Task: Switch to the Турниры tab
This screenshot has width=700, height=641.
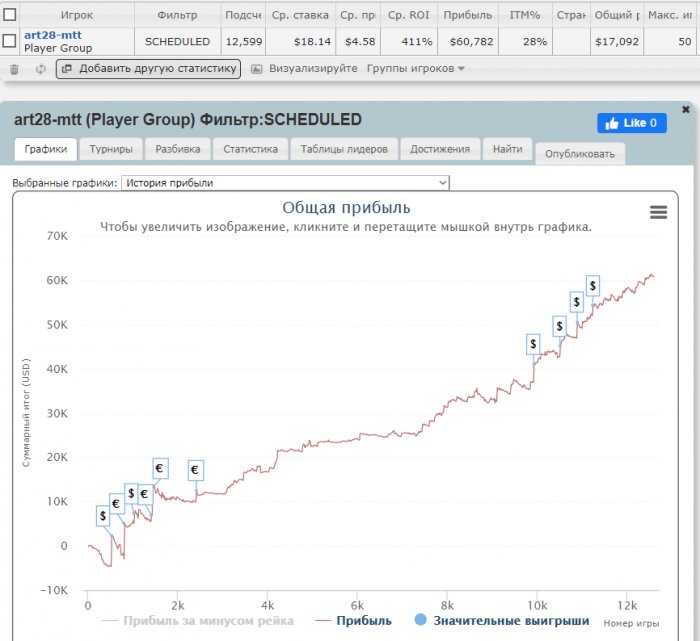Action: pos(110,149)
